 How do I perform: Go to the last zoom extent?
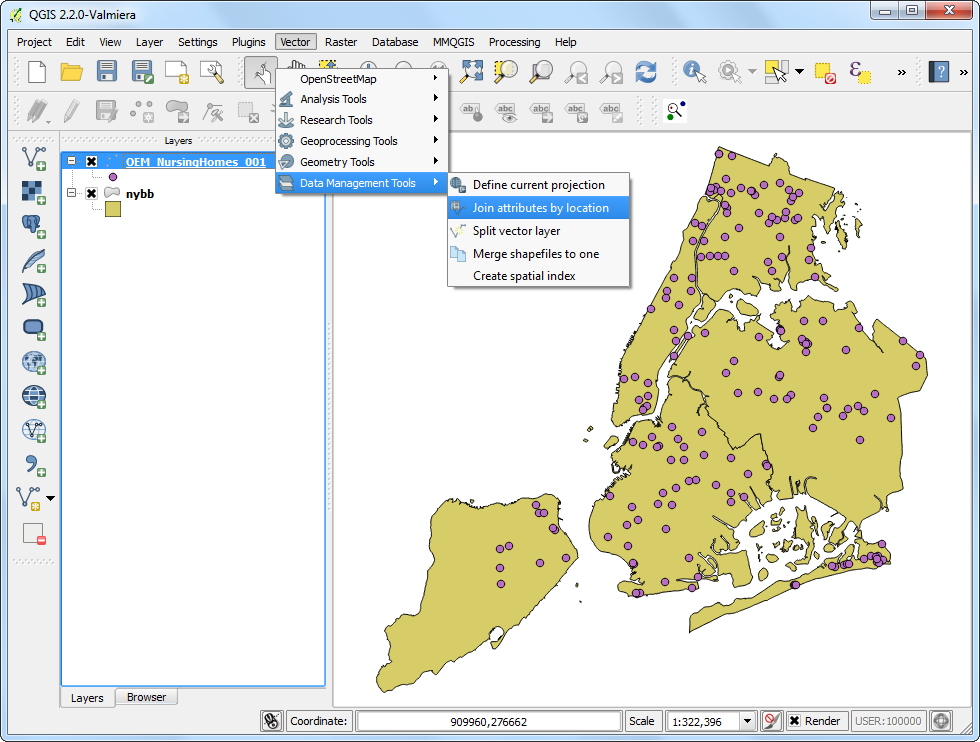tap(576, 72)
